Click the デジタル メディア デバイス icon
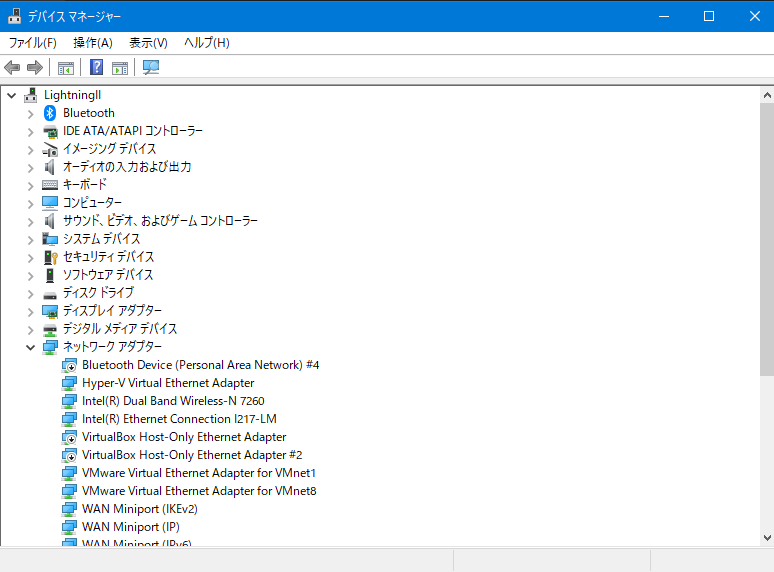The width and height of the screenshot is (774, 572). point(50,330)
